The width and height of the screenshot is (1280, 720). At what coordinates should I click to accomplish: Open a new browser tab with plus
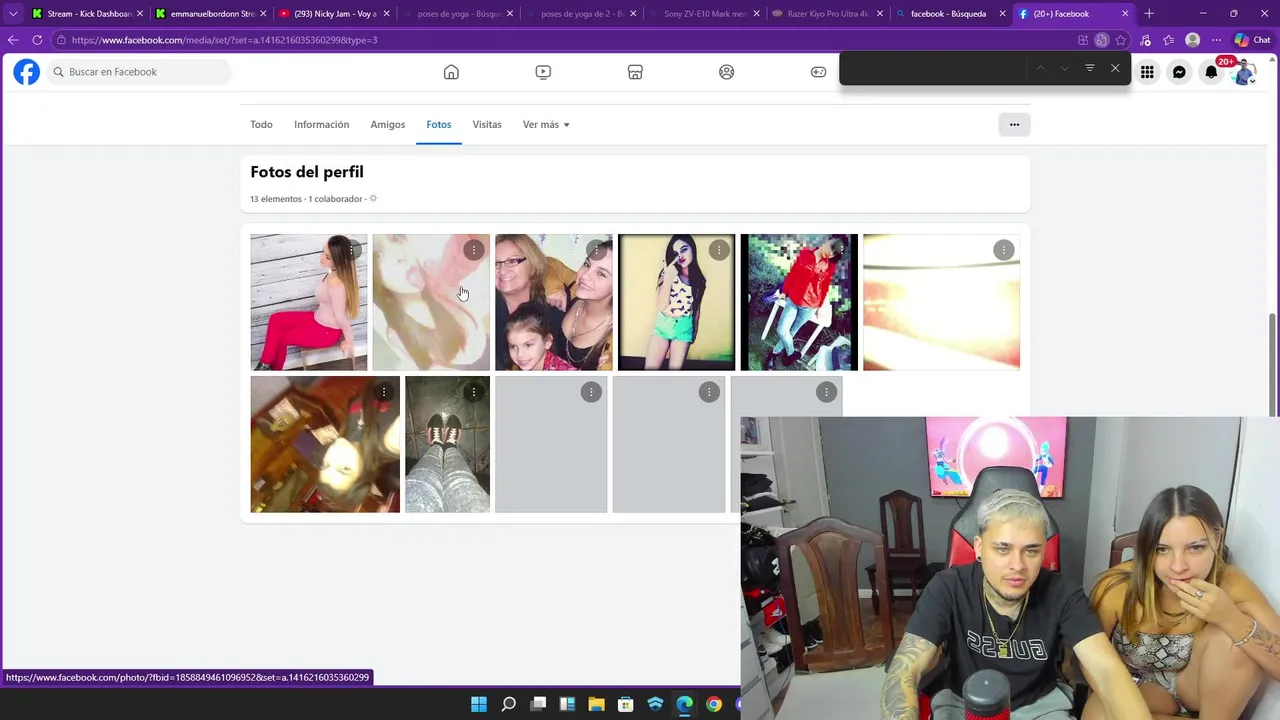point(1149,14)
